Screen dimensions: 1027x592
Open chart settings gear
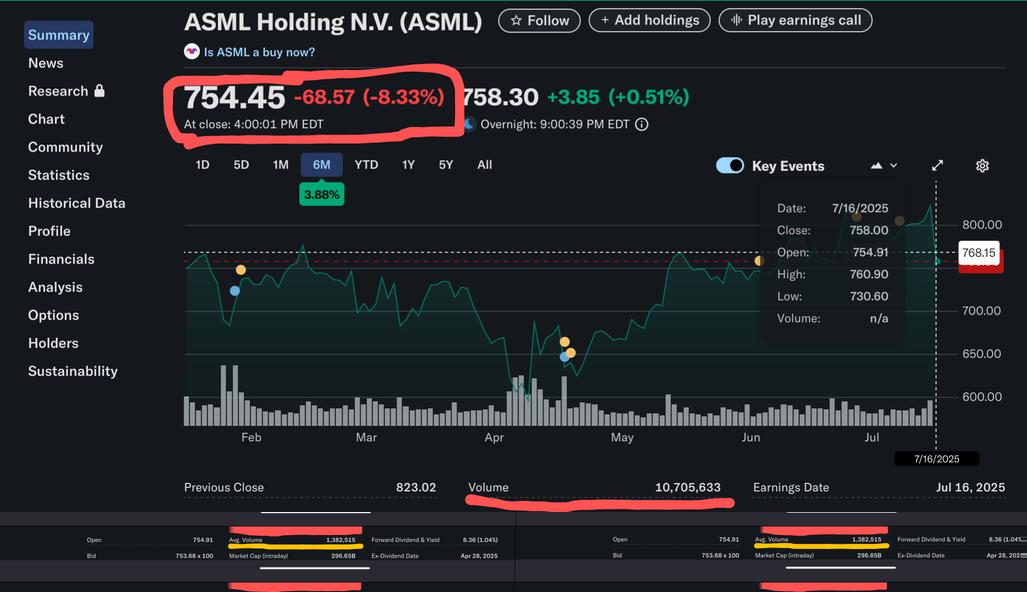(x=982, y=166)
